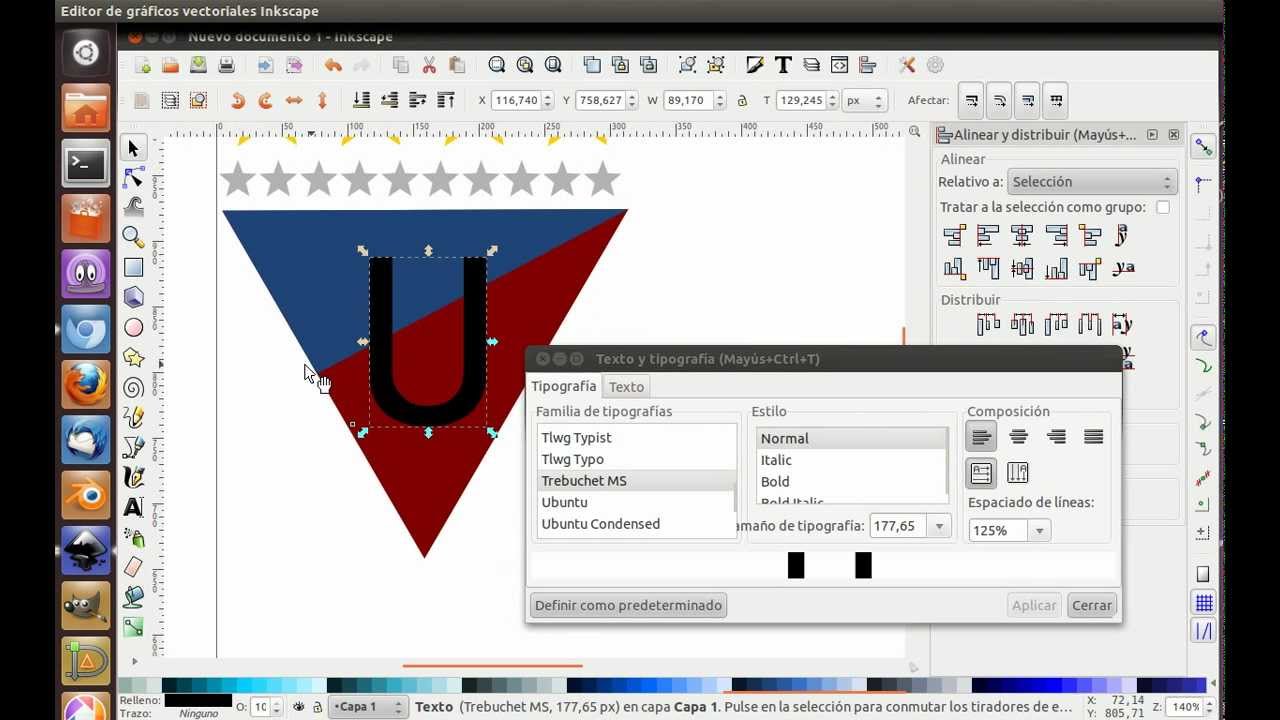Toggle 'Tratar a la selección como grupo' checkbox
The width and height of the screenshot is (1280, 720).
1162,207
